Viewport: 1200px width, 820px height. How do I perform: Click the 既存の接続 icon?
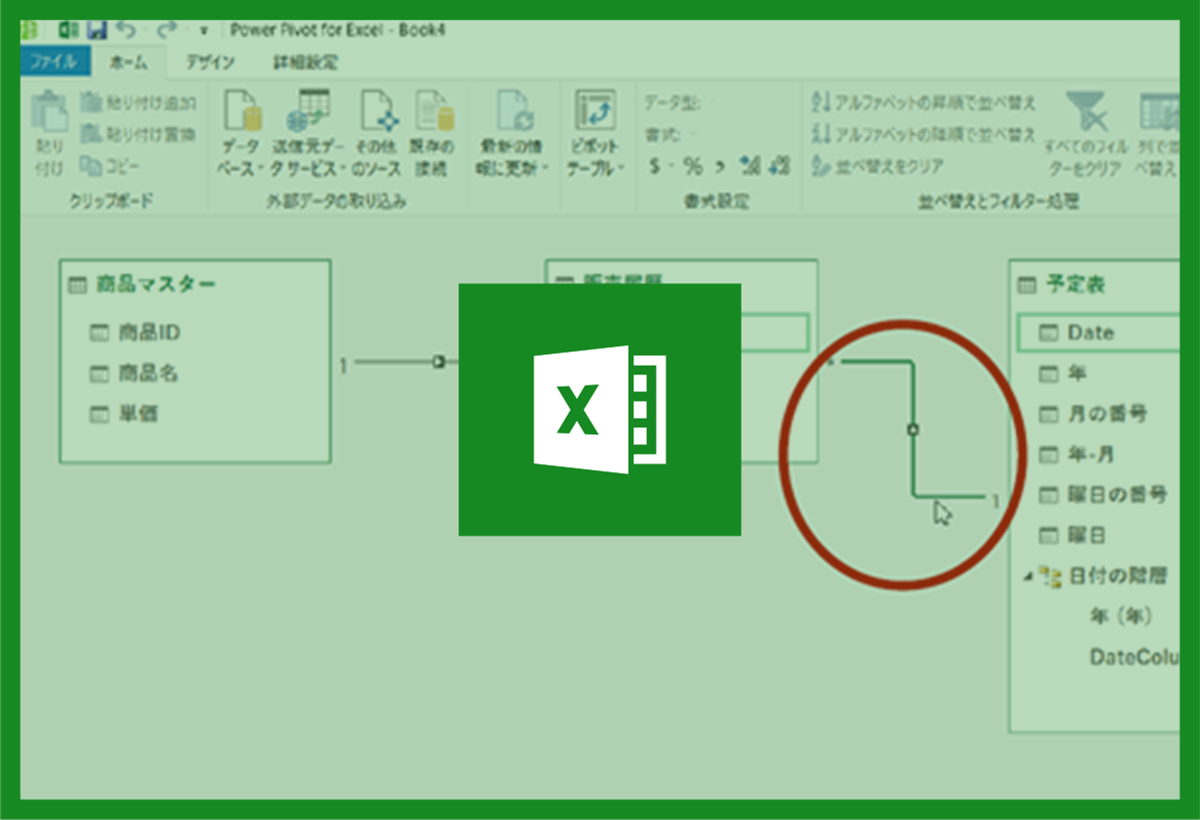pyautogui.click(x=432, y=112)
